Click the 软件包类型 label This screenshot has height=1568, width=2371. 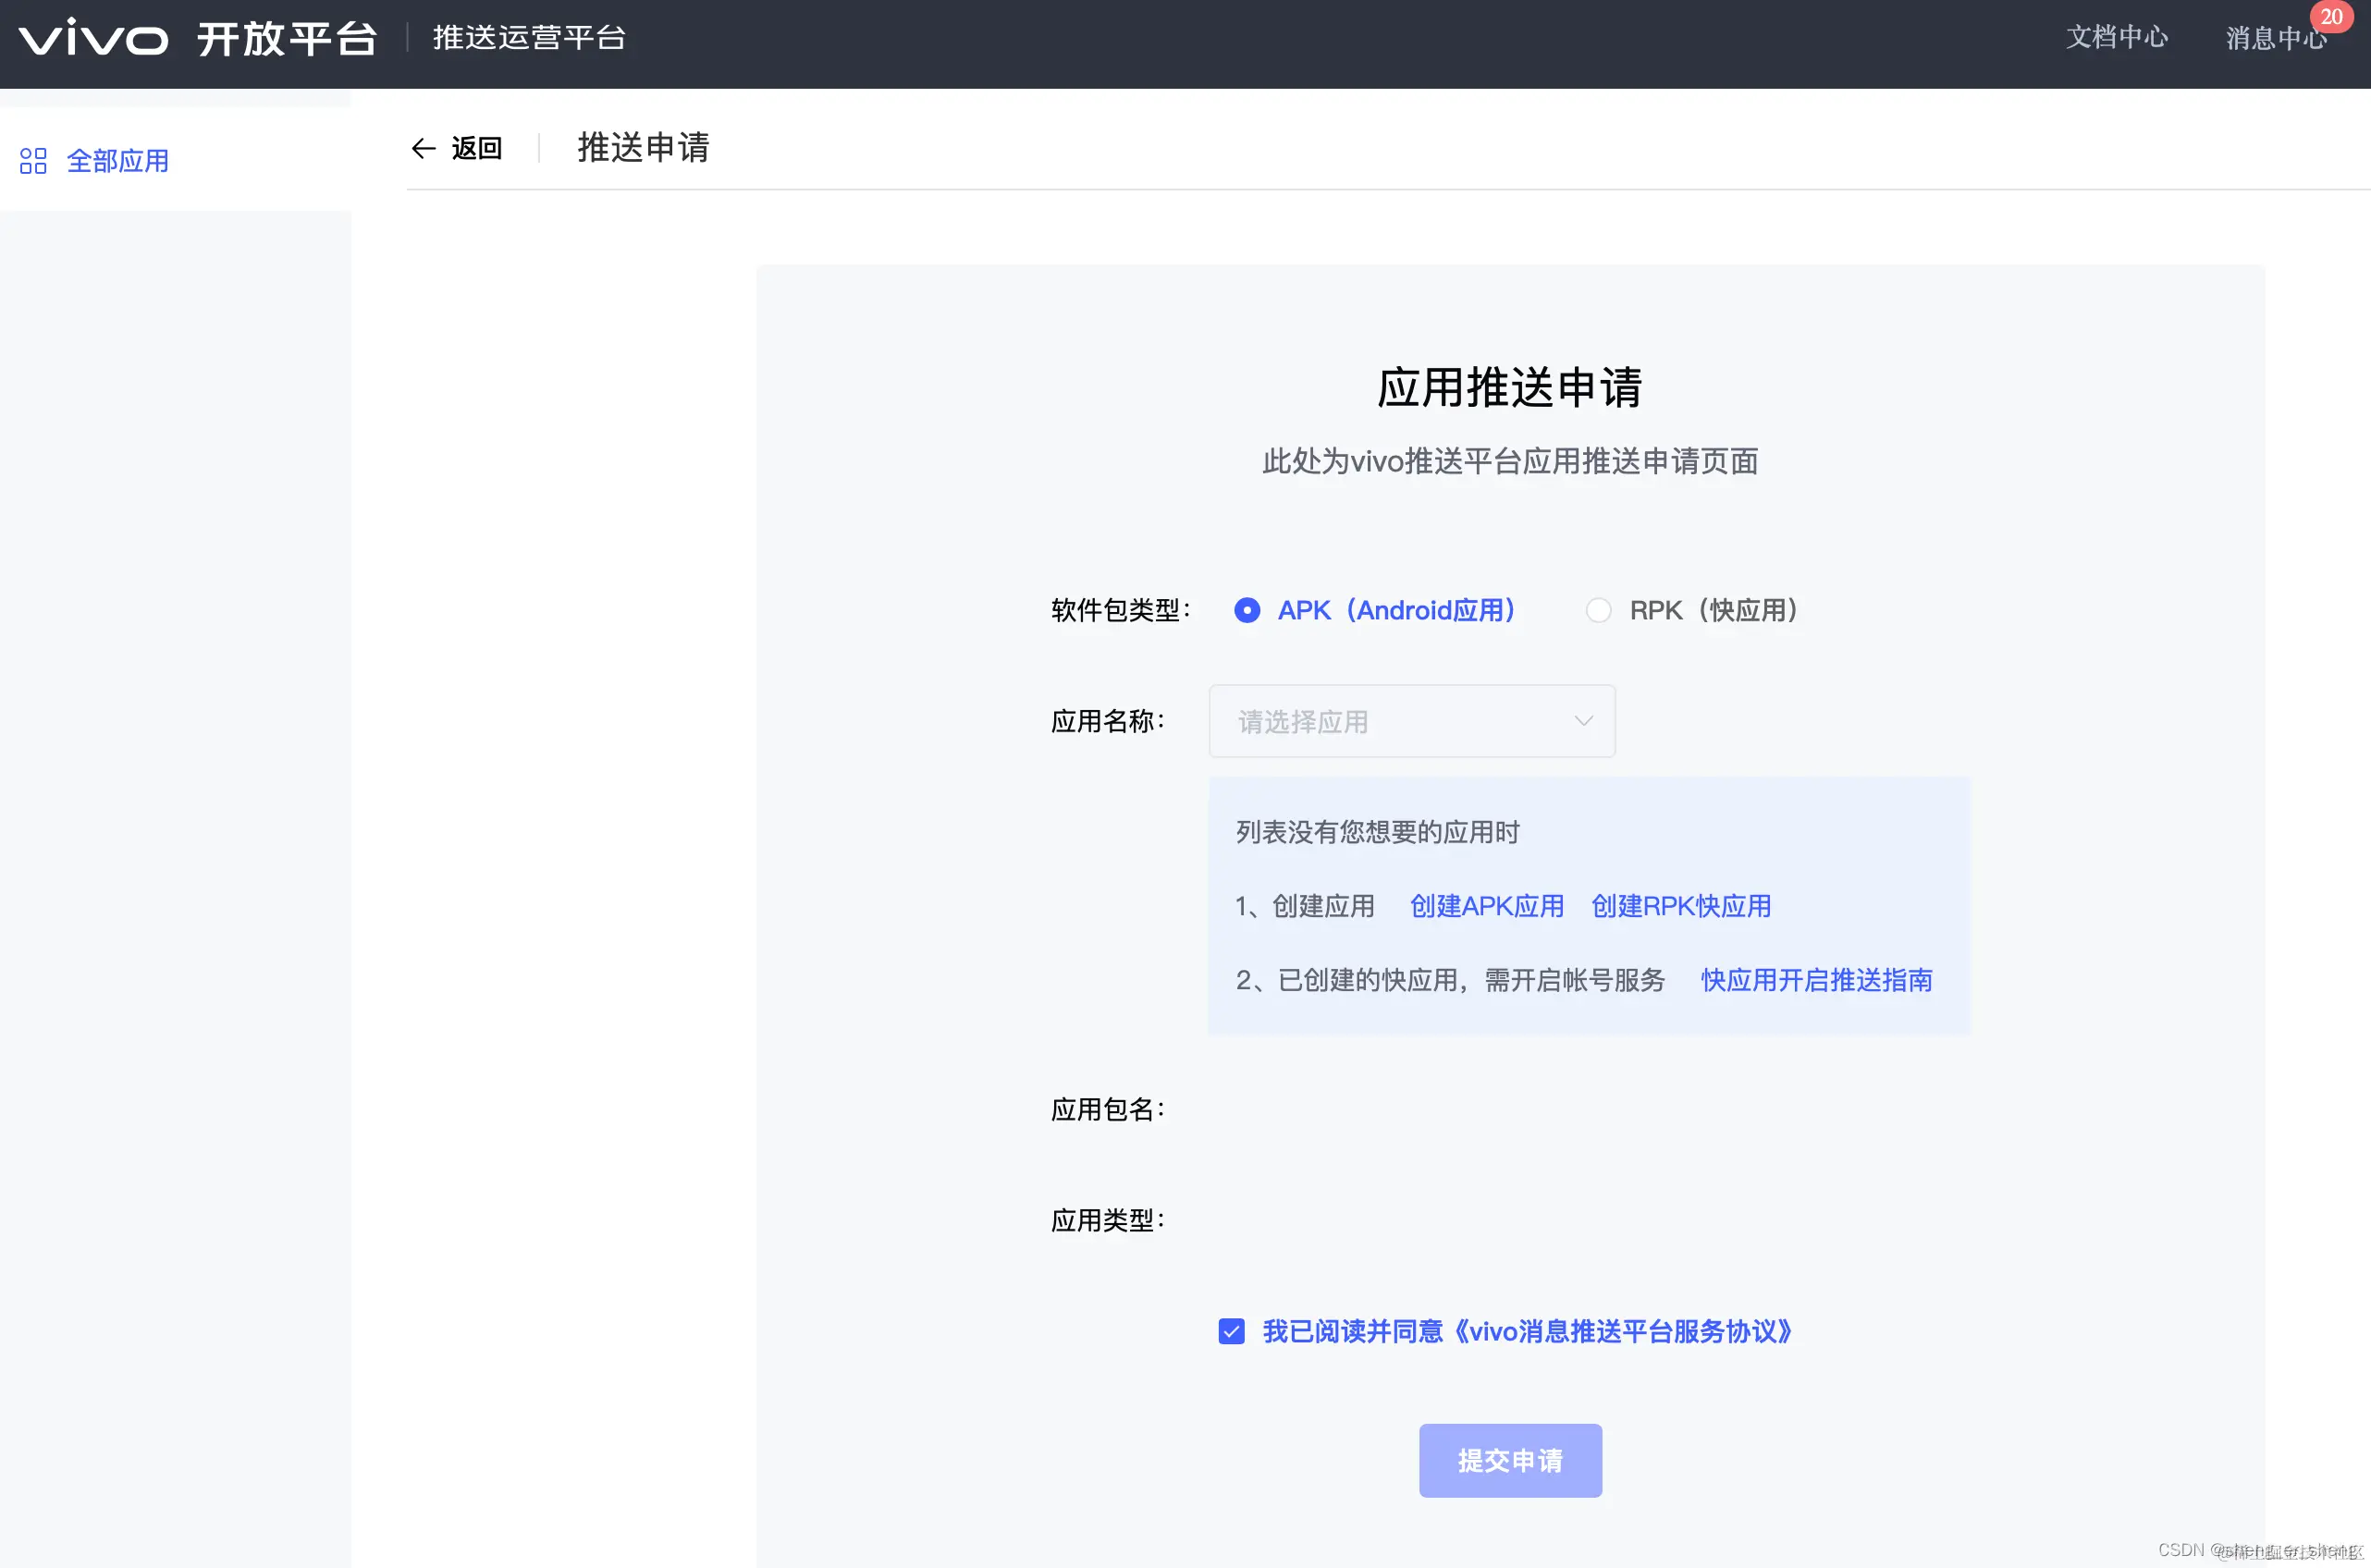pos(1121,610)
